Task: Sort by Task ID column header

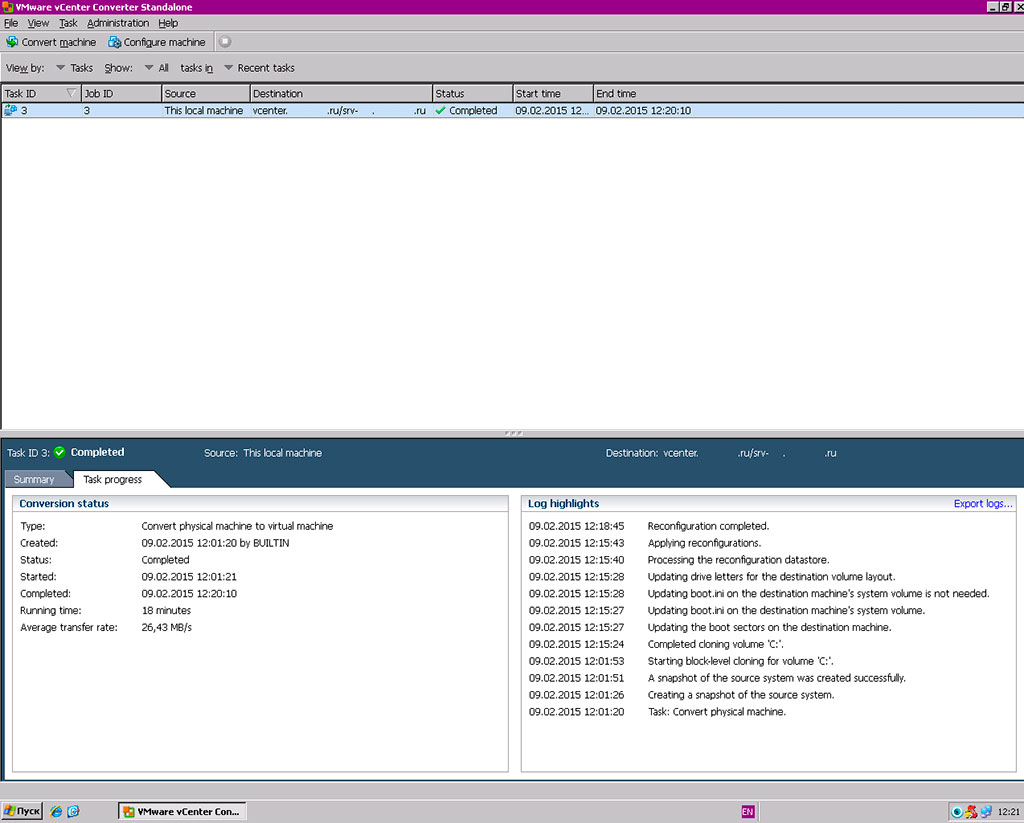Action: point(40,93)
